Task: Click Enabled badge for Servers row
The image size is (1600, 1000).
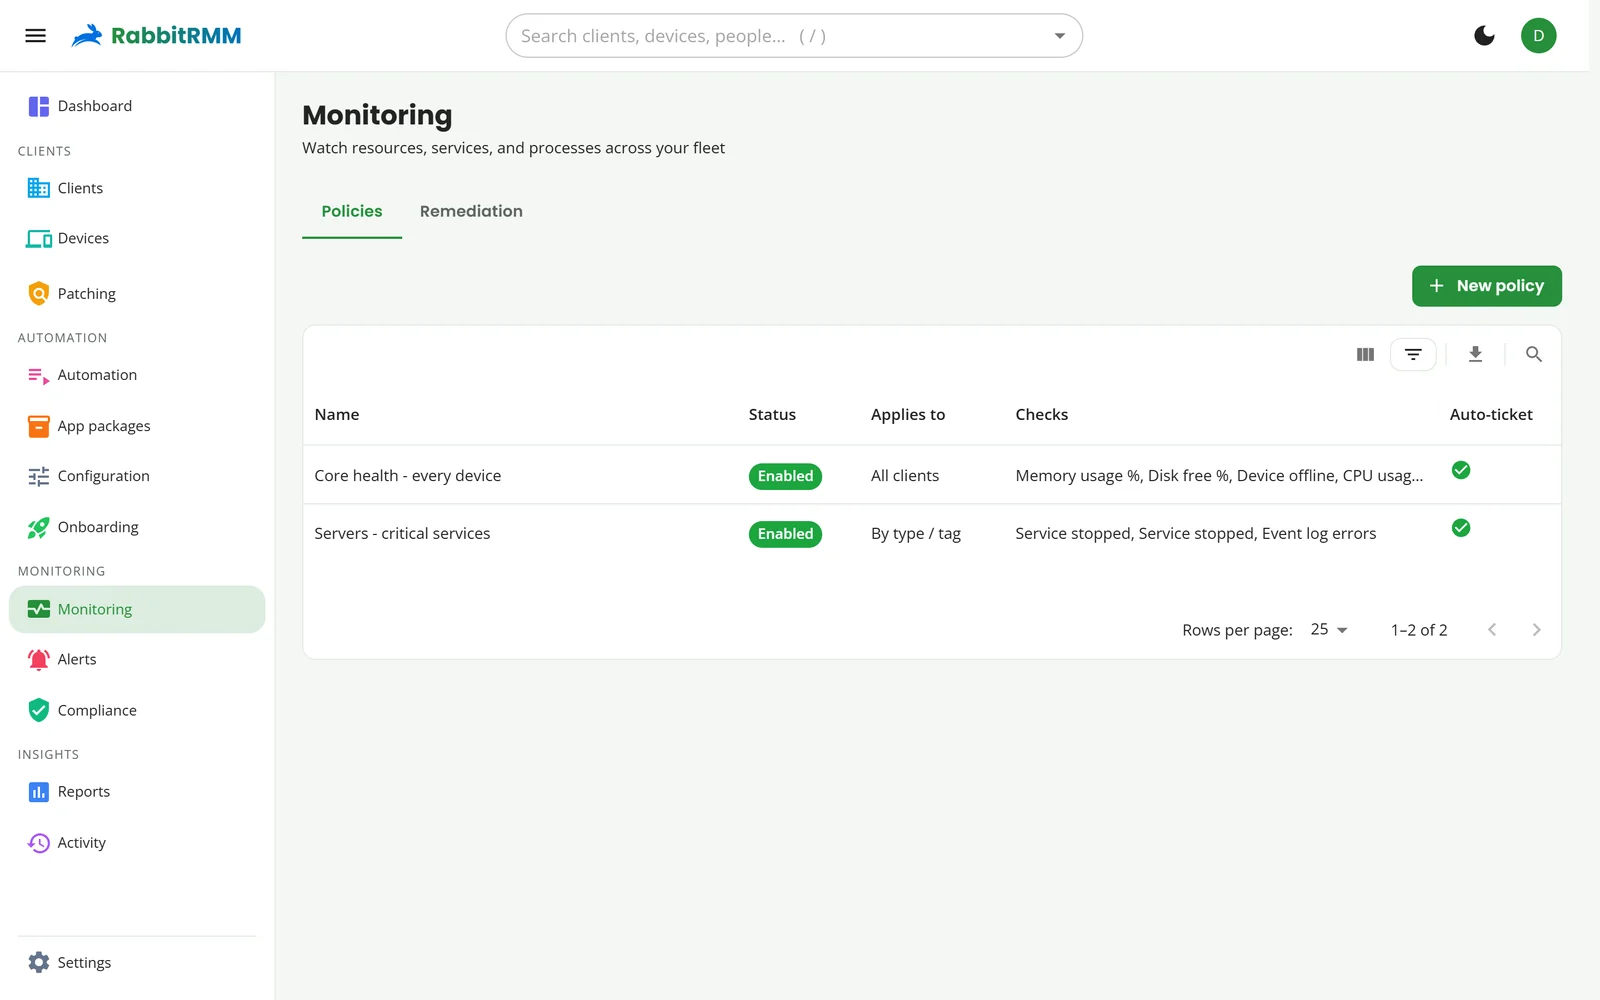Action: 785,534
